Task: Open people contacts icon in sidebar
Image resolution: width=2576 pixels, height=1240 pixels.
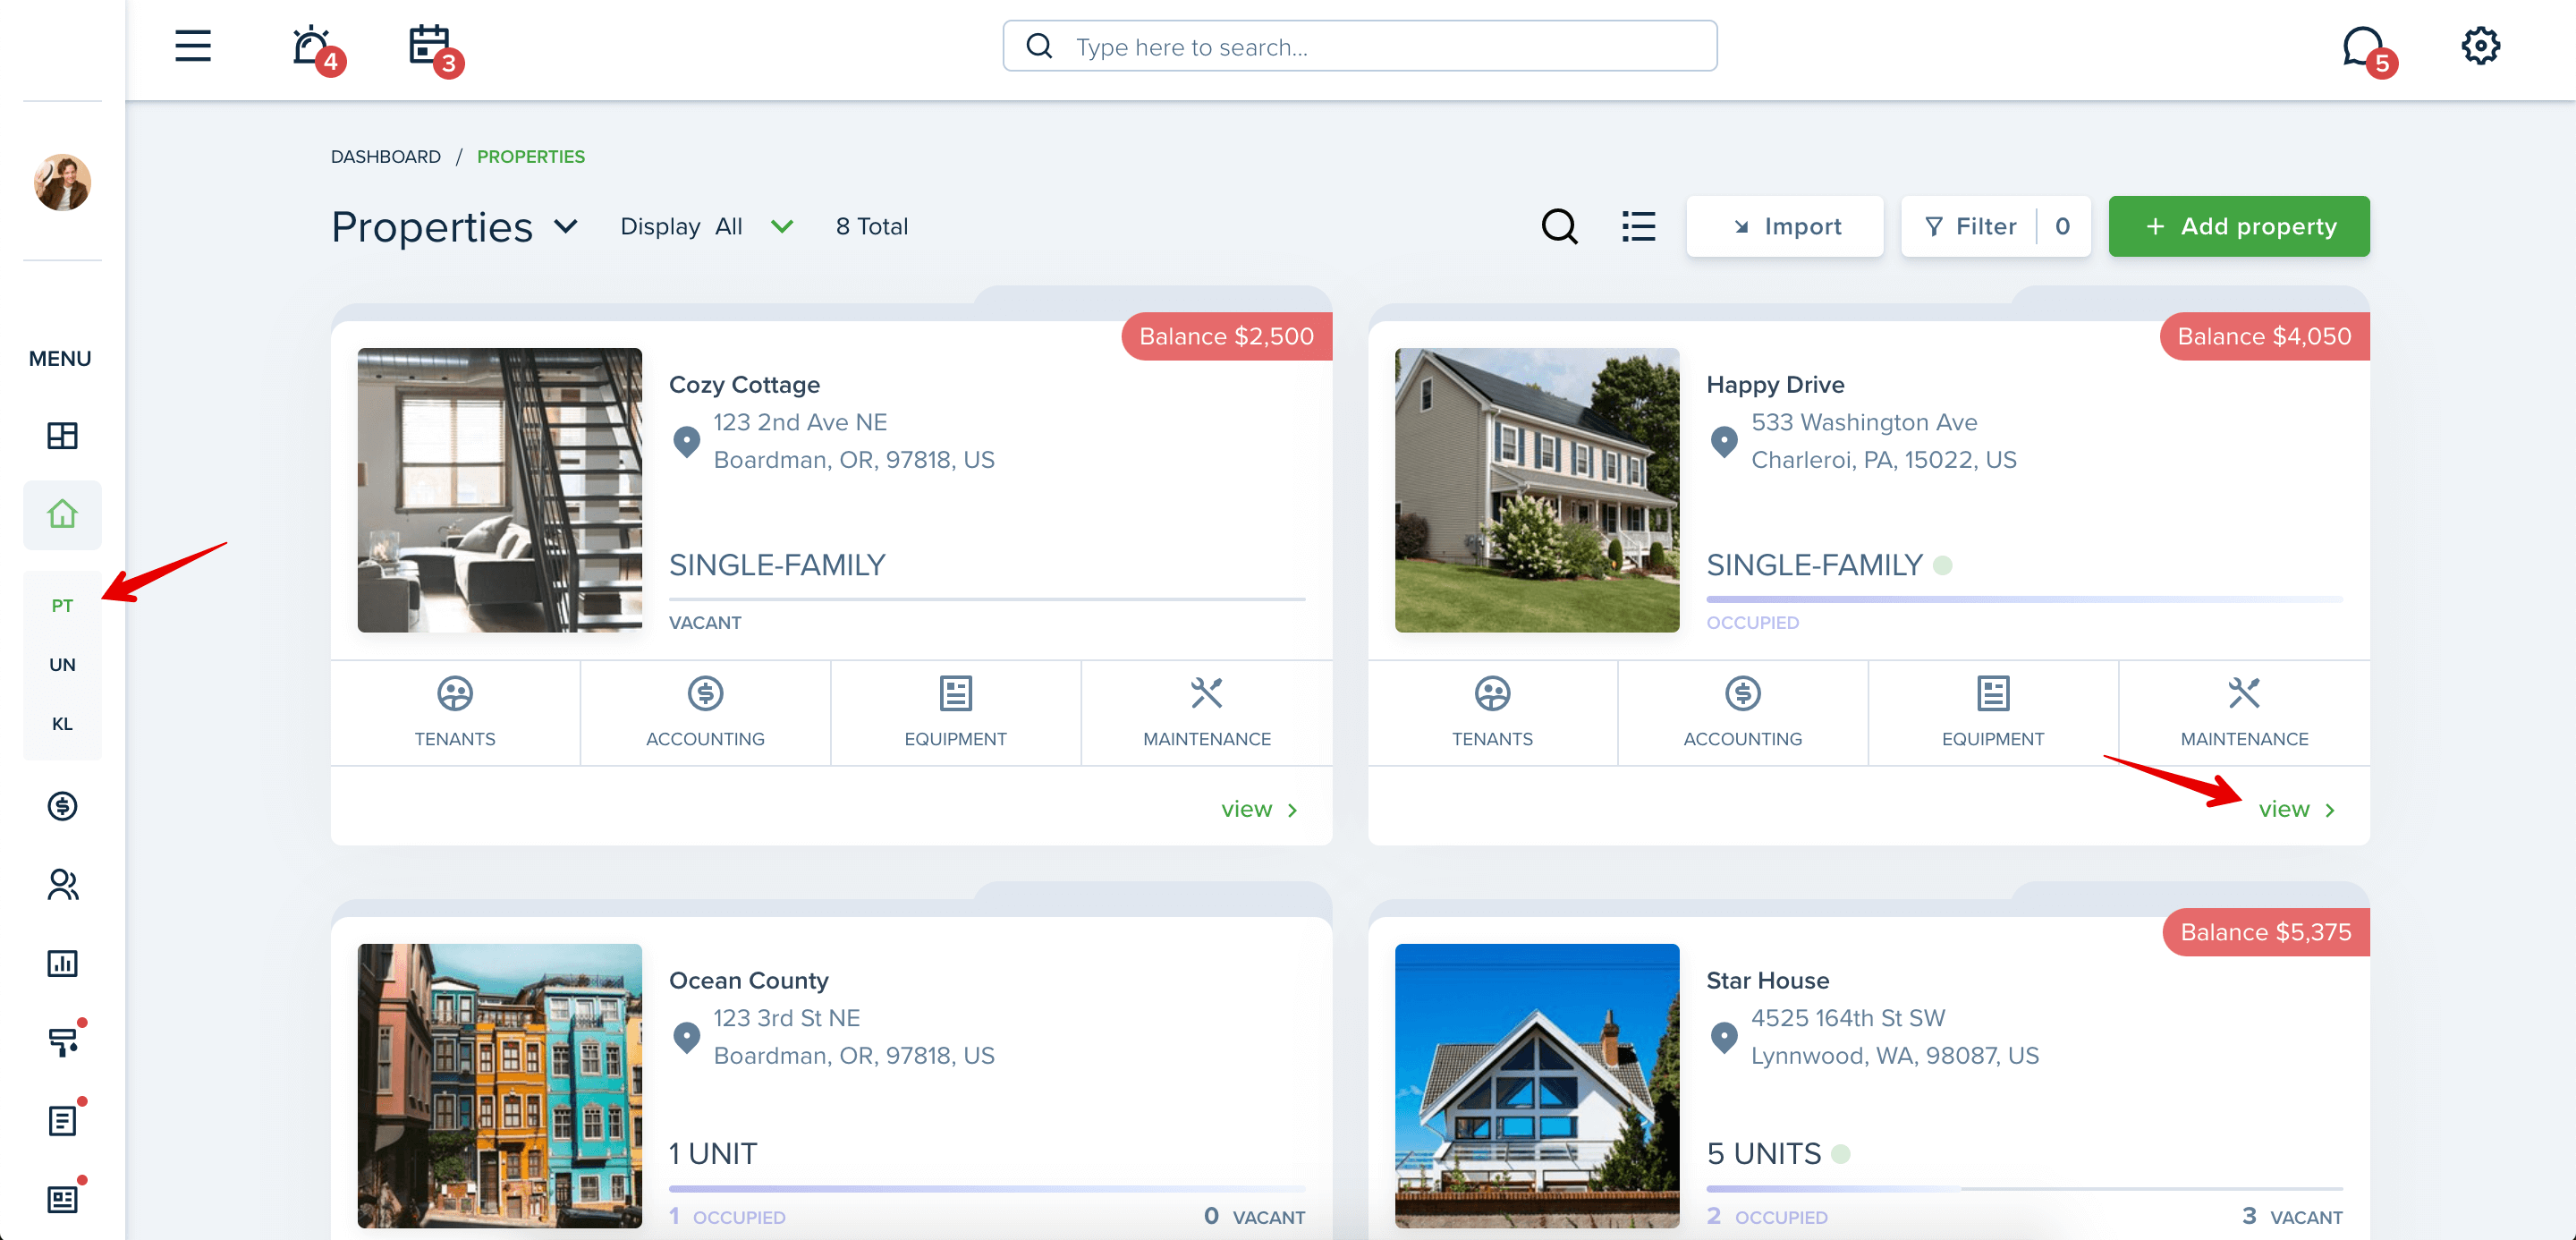Action: [62, 884]
